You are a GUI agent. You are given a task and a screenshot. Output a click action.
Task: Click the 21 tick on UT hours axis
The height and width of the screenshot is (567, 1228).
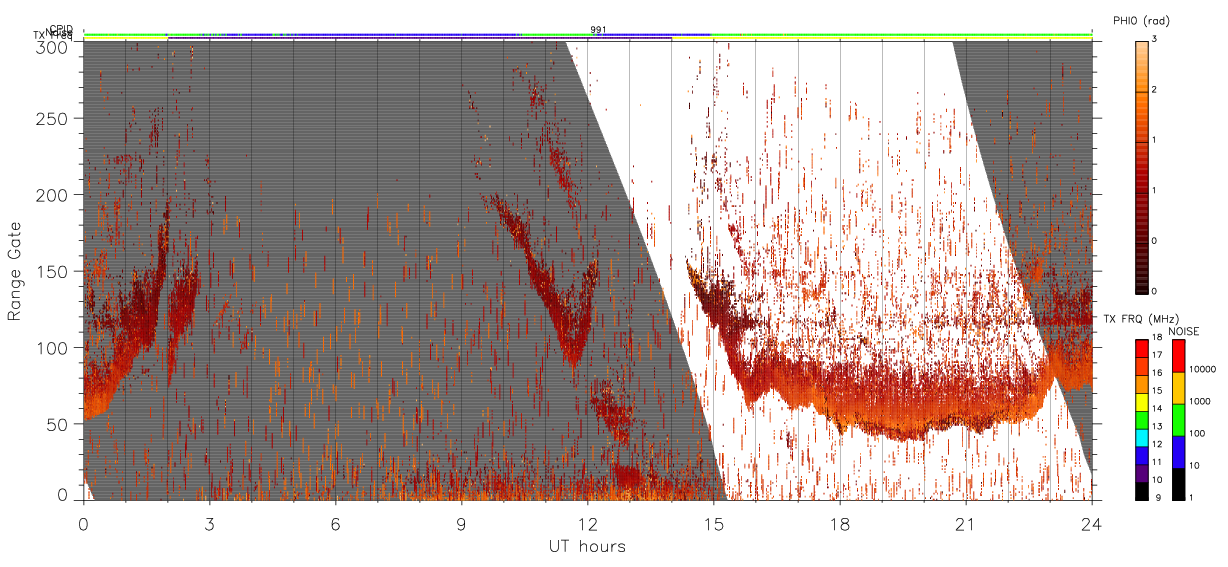(966, 522)
